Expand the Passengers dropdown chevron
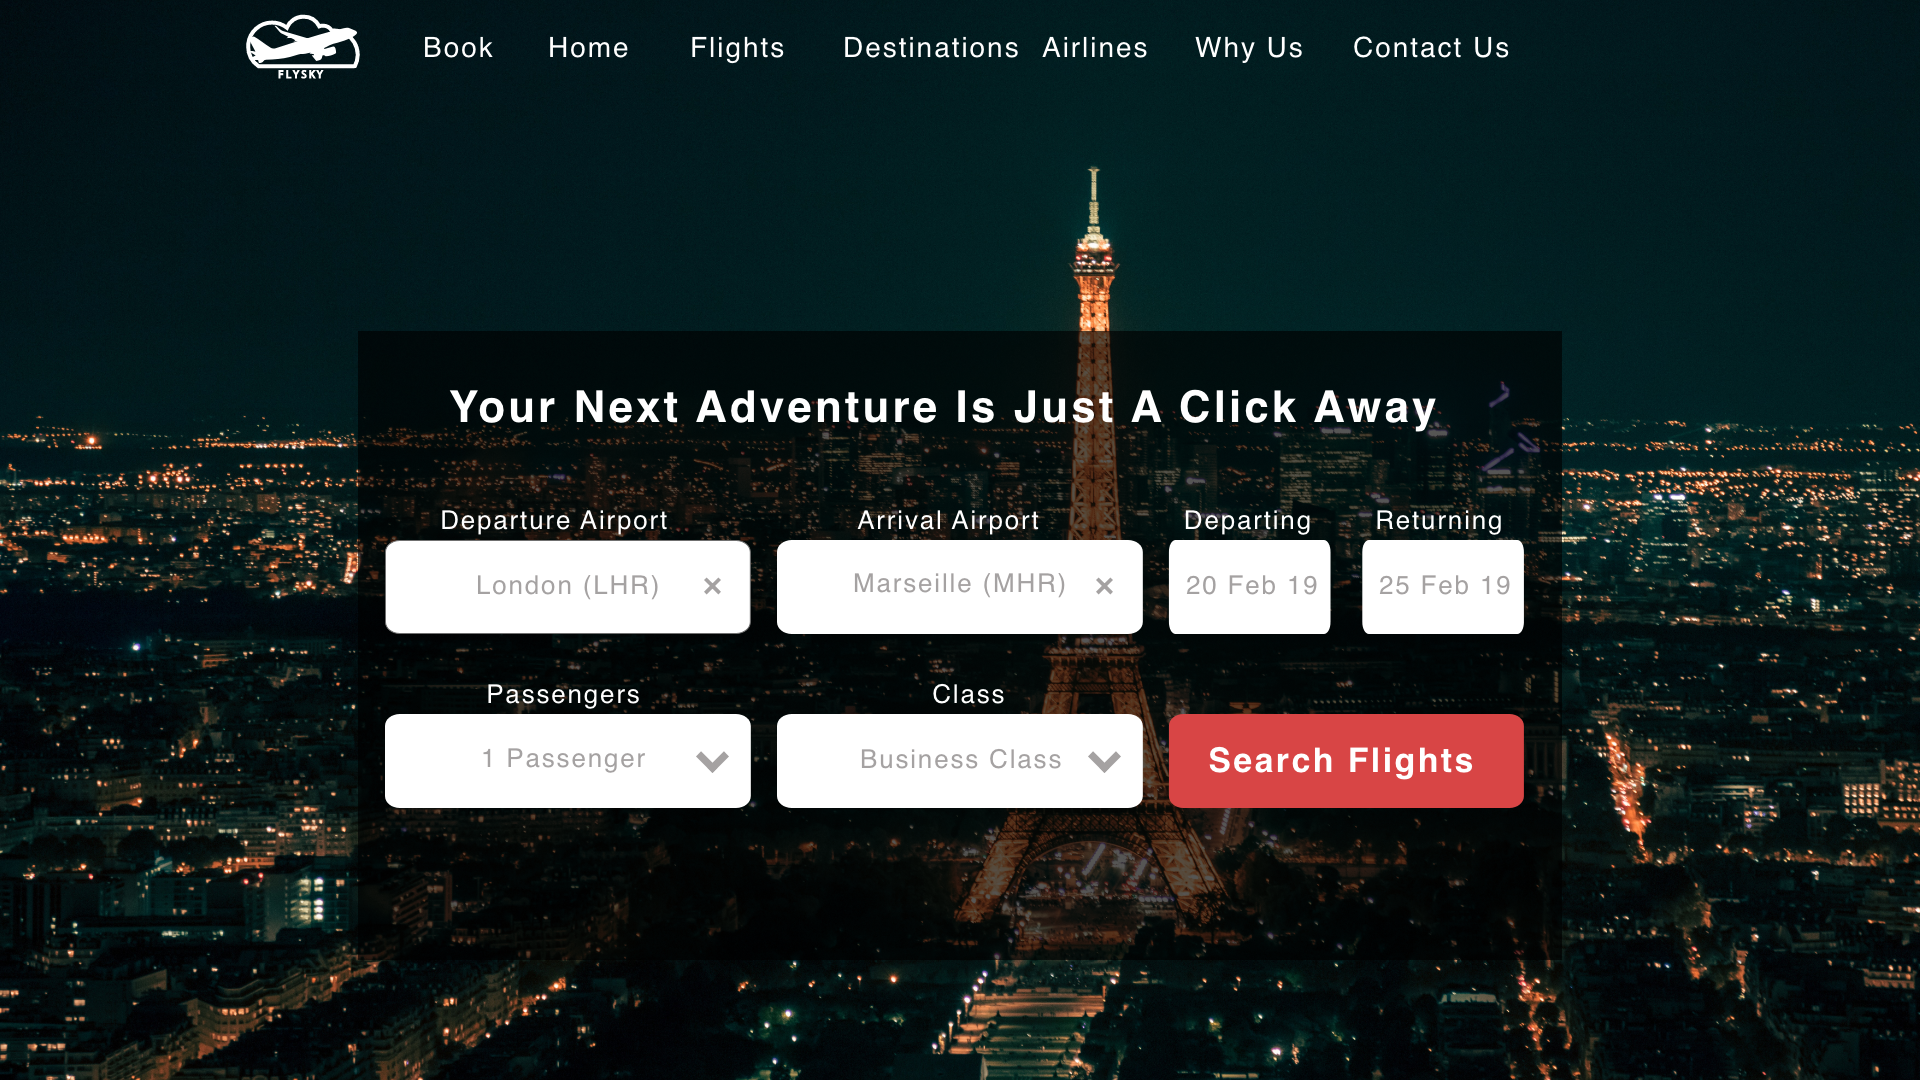The height and width of the screenshot is (1080, 1920). tap(712, 761)
